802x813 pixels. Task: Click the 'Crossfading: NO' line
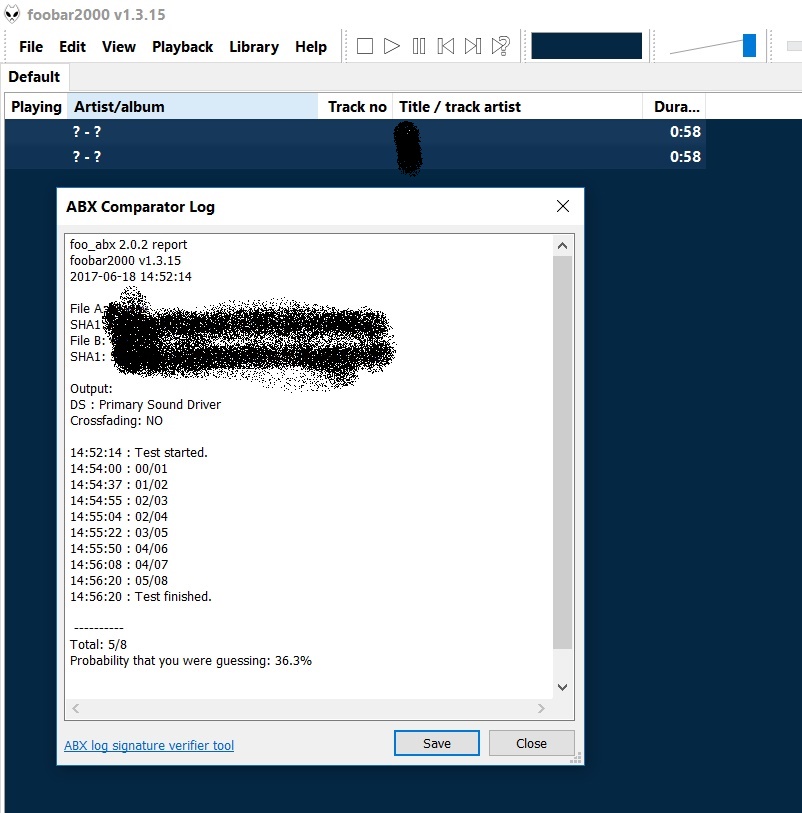point(116,421)
